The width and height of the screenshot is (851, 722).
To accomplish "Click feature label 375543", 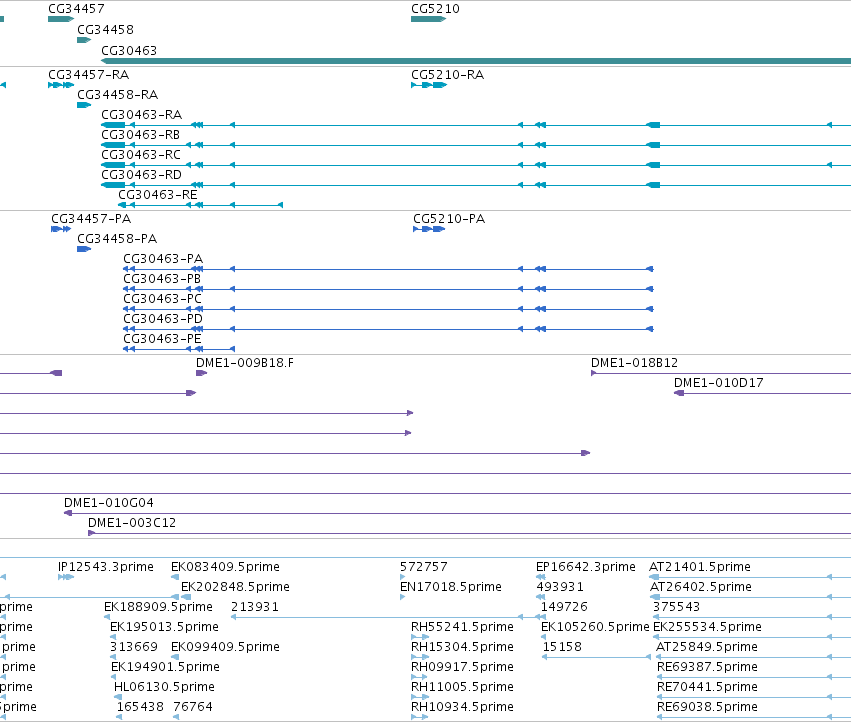I will click(x=677, y=607).
